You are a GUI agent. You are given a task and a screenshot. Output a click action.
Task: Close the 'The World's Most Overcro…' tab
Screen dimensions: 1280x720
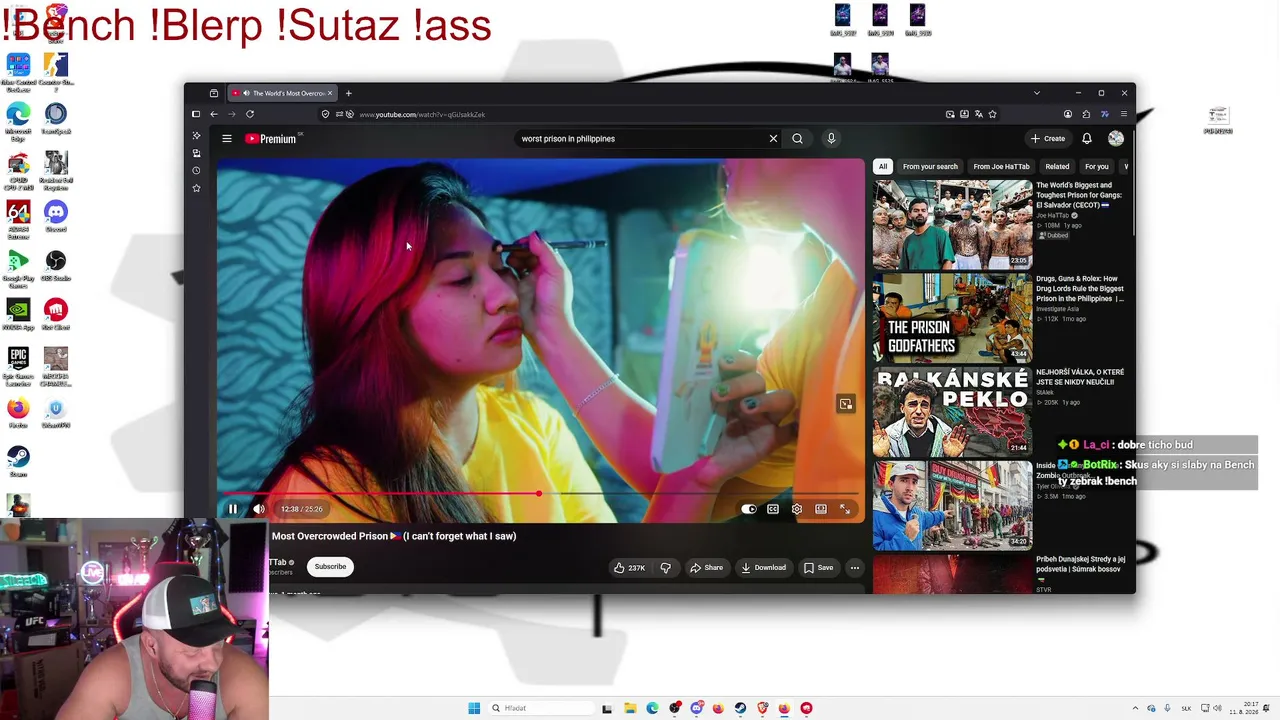pos(330,93)
